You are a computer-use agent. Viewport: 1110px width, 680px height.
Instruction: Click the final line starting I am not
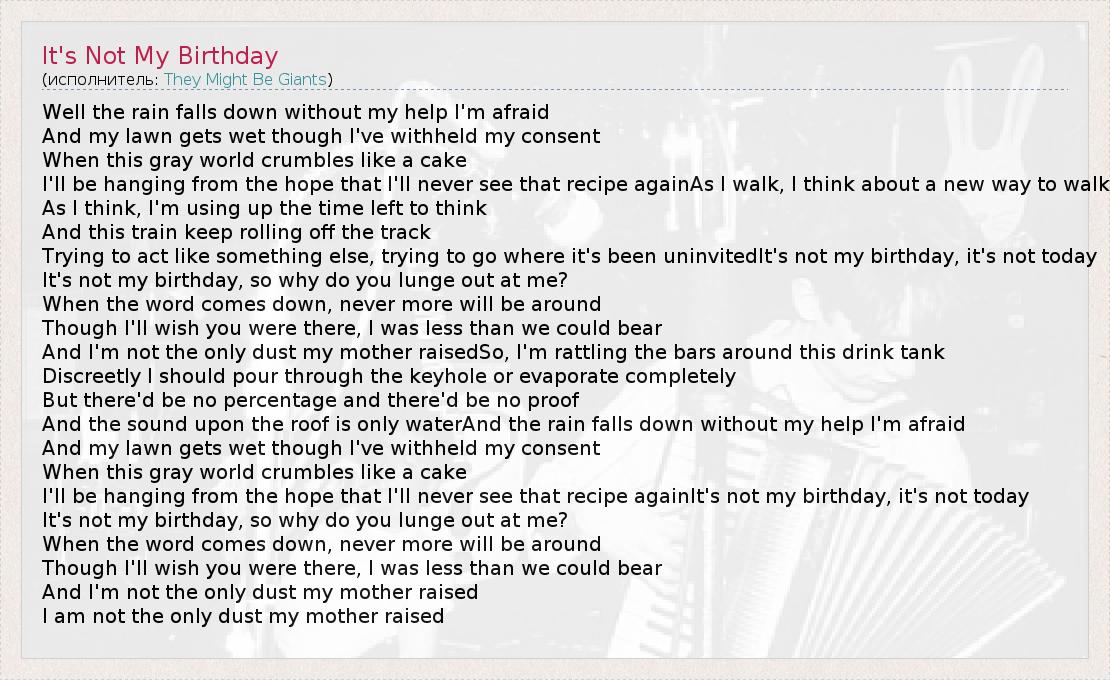click(242, 616)
